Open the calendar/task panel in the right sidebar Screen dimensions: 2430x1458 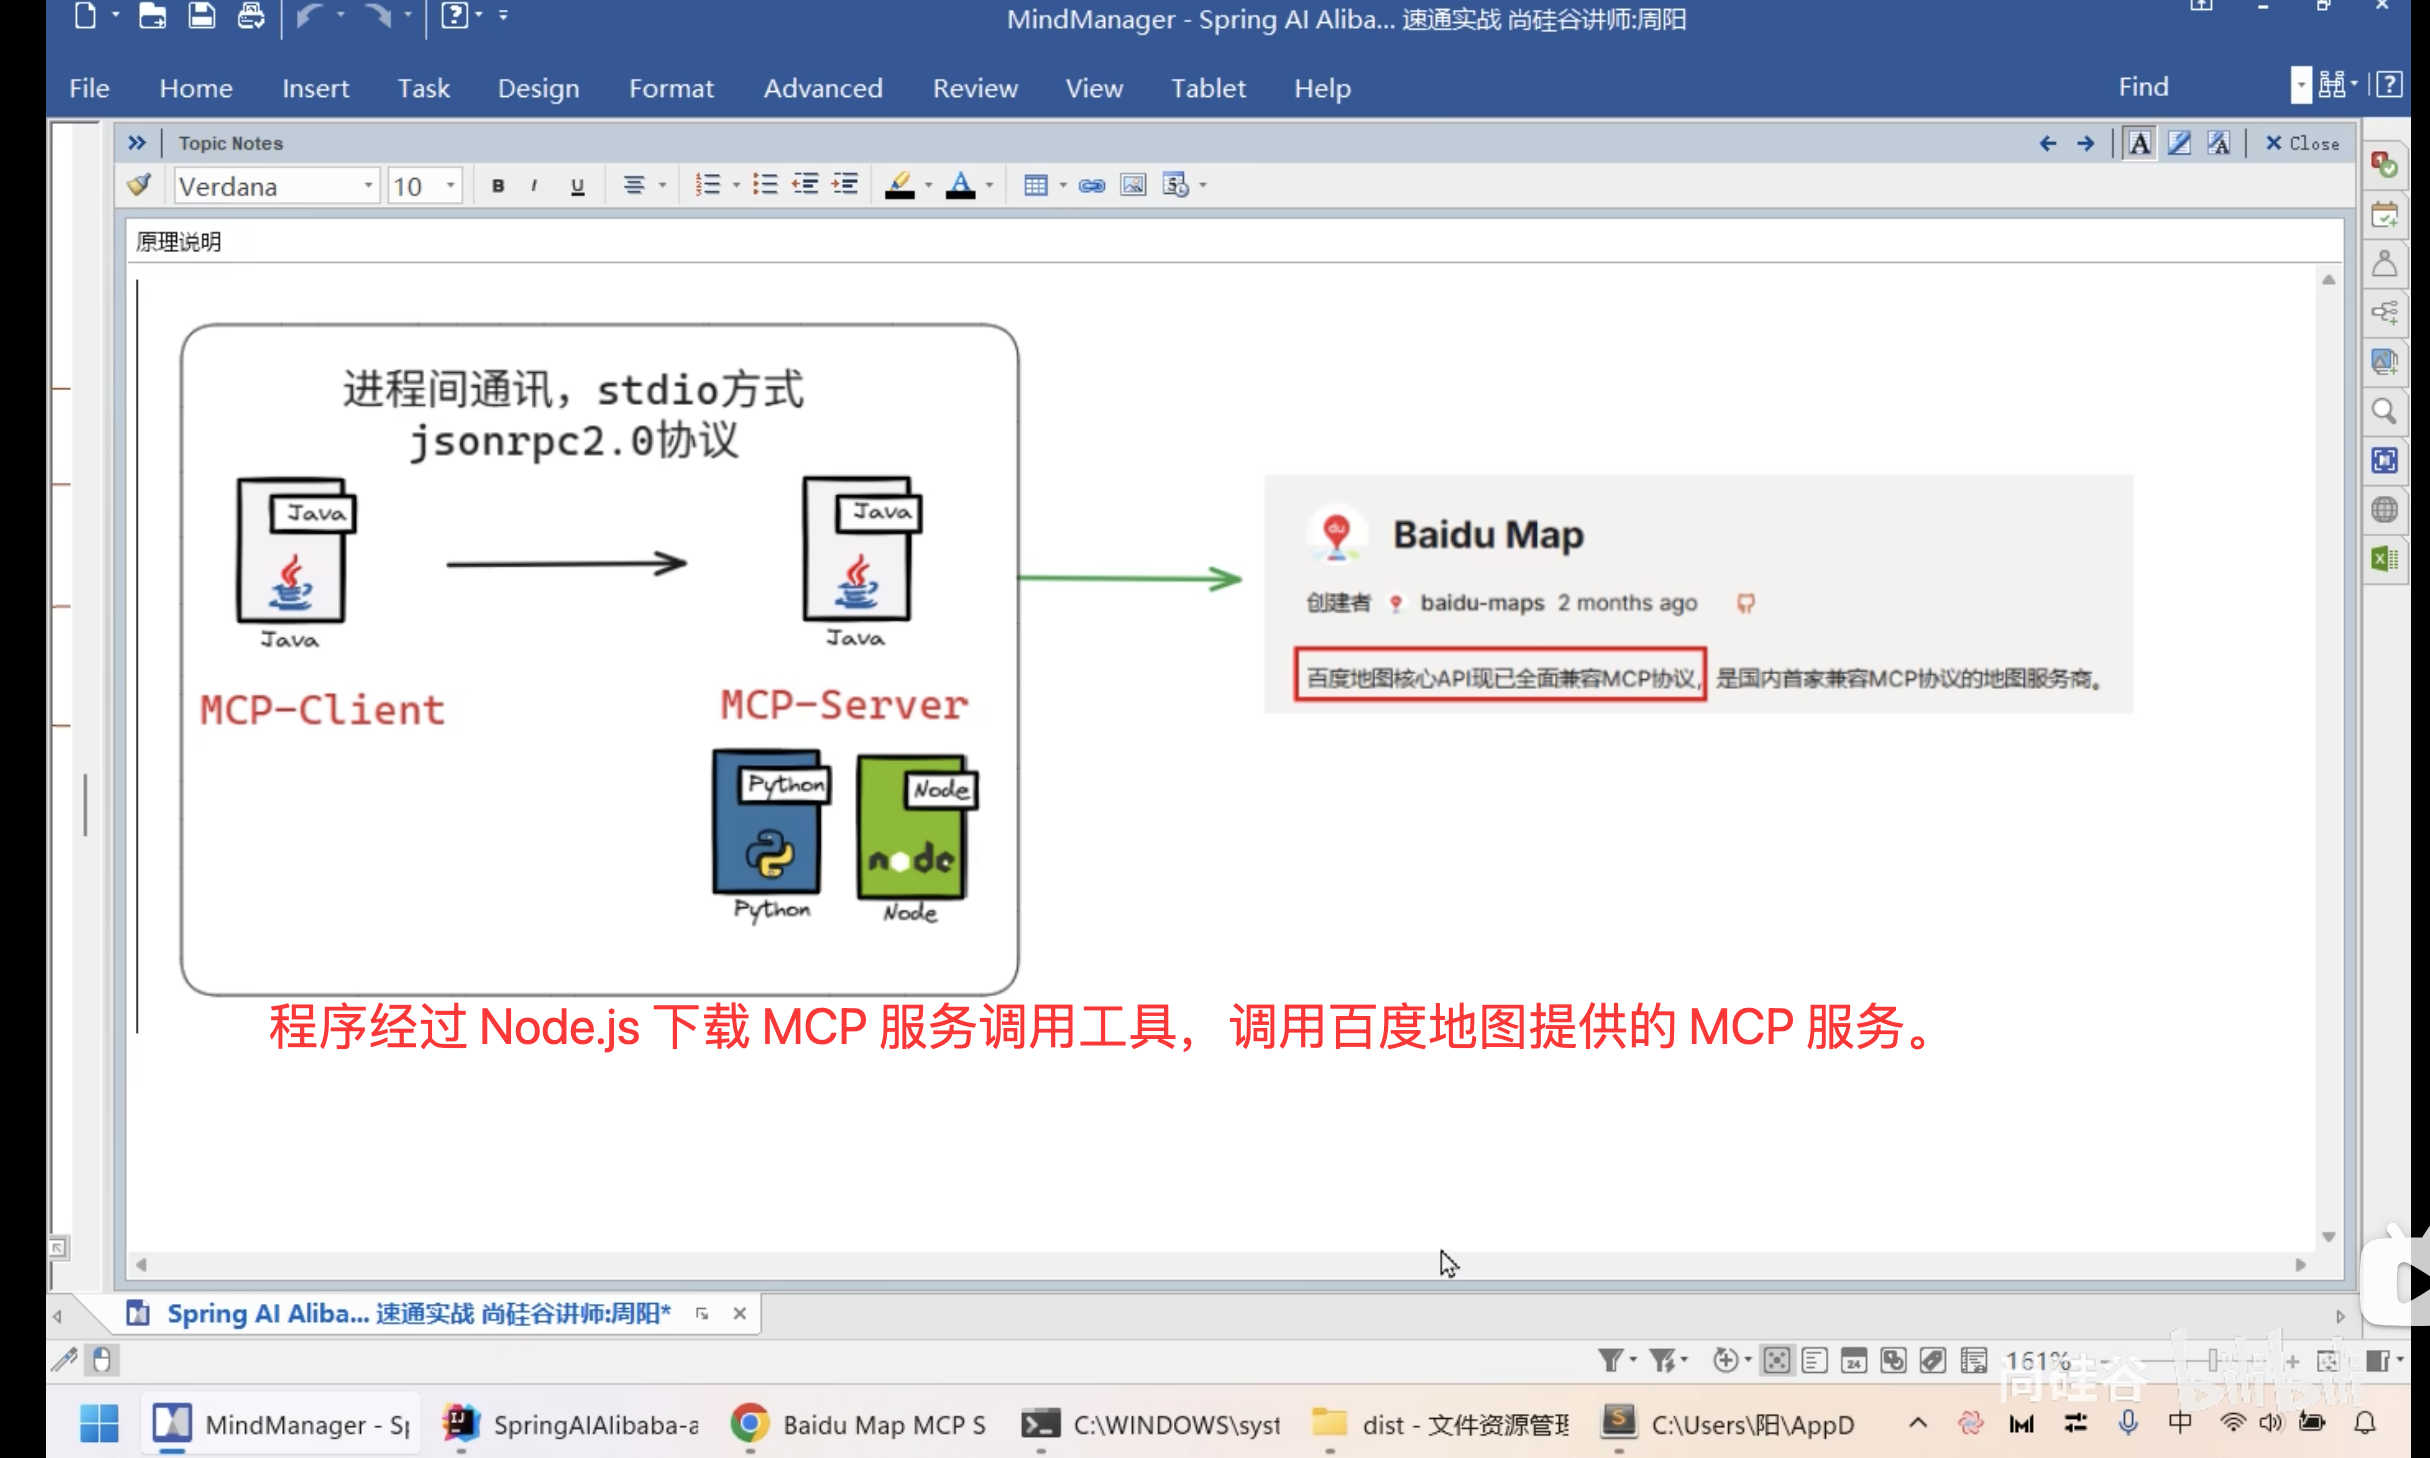[x=2386, y=215]
